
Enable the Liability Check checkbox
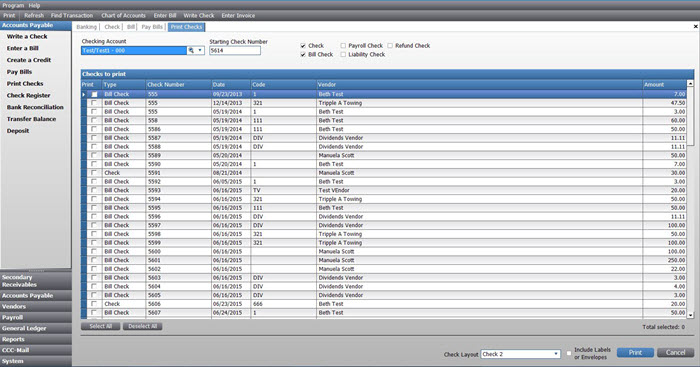343,54
